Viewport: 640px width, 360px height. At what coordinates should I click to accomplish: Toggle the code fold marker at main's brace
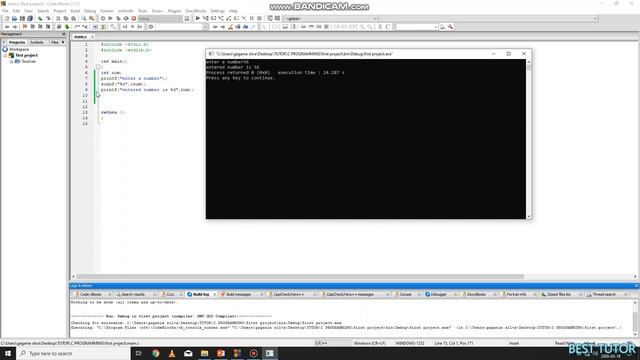click(98, 67)
